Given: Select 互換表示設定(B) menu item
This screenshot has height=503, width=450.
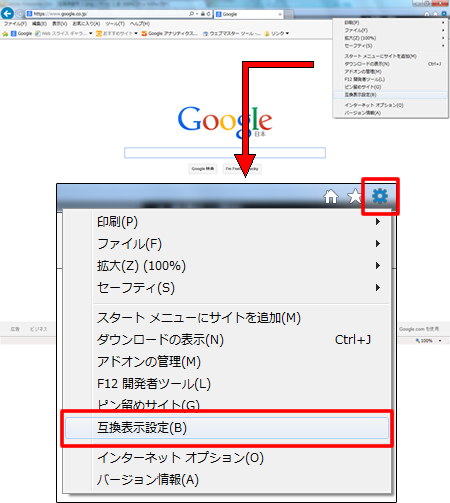Looking at the screenshot, I should [227, 428].
